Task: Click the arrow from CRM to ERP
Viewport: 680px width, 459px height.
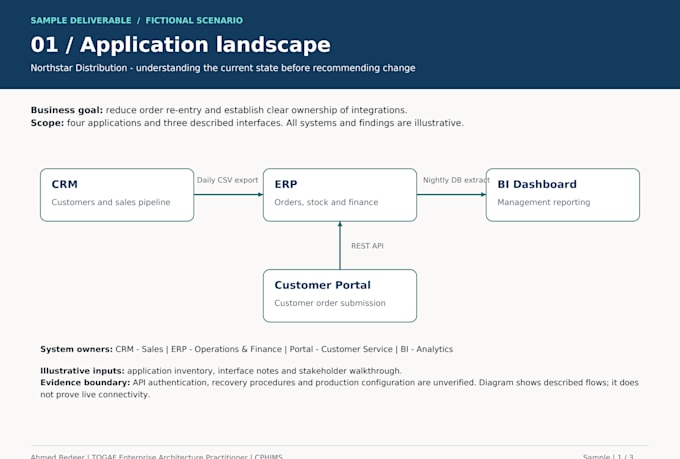Action: 229,194
